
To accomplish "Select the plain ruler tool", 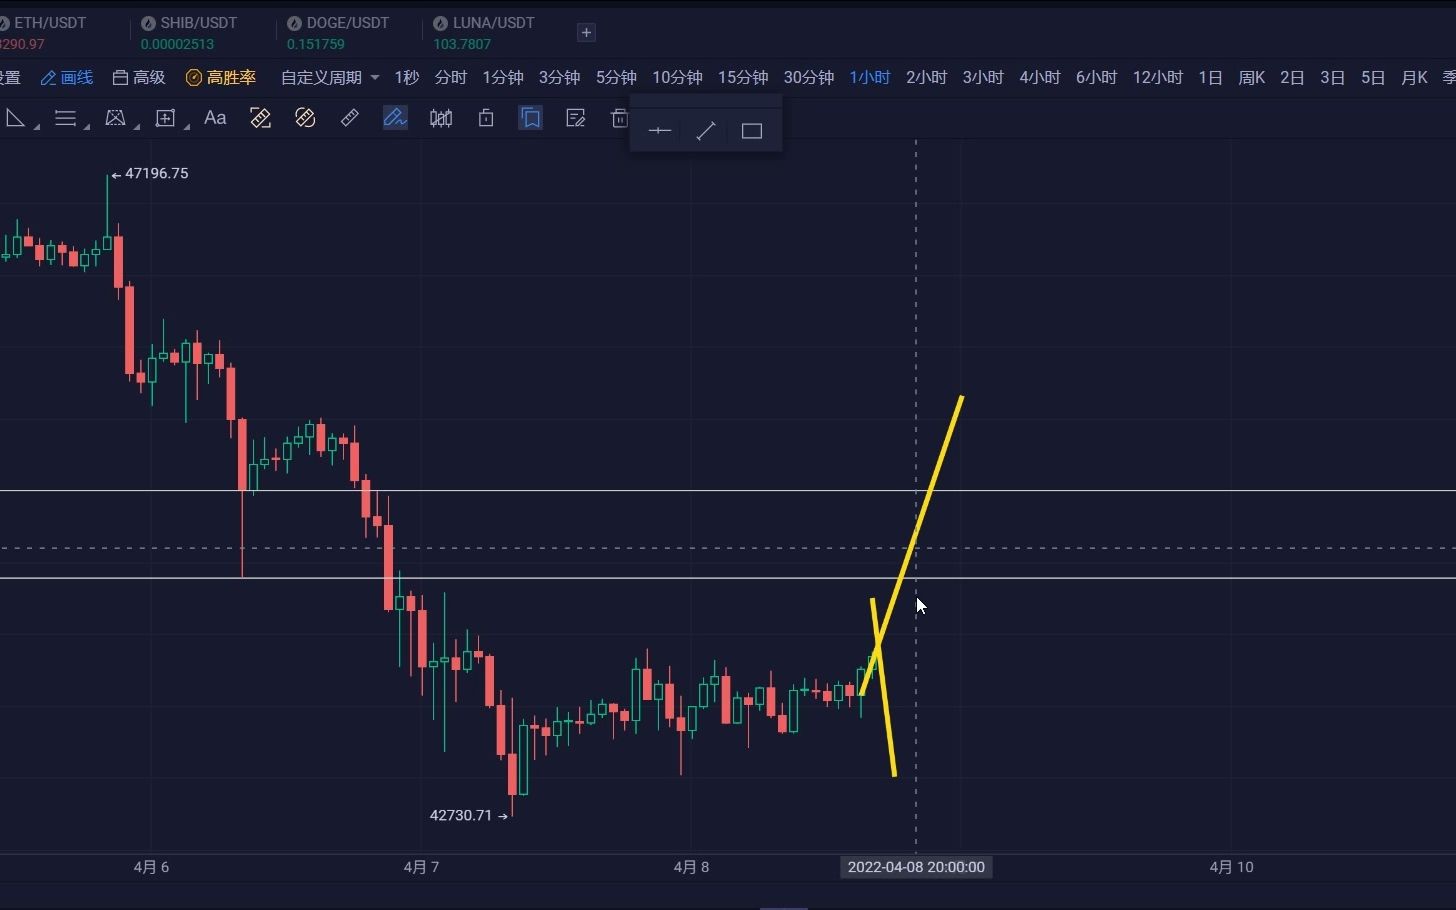I will [350, 118].
